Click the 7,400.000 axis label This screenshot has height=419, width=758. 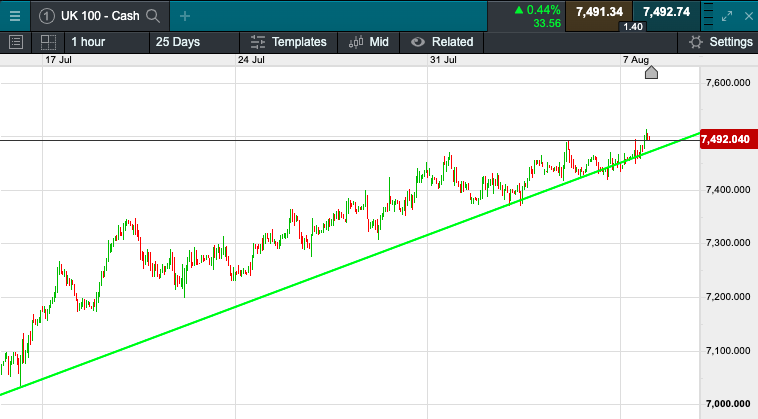(x=728, y=190)
